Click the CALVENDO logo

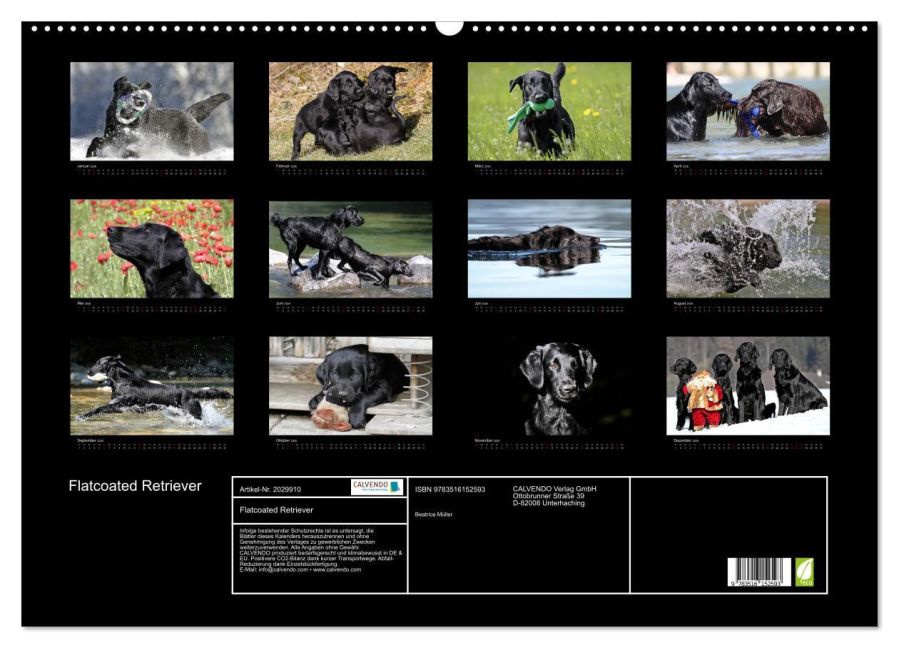point(377,487)
